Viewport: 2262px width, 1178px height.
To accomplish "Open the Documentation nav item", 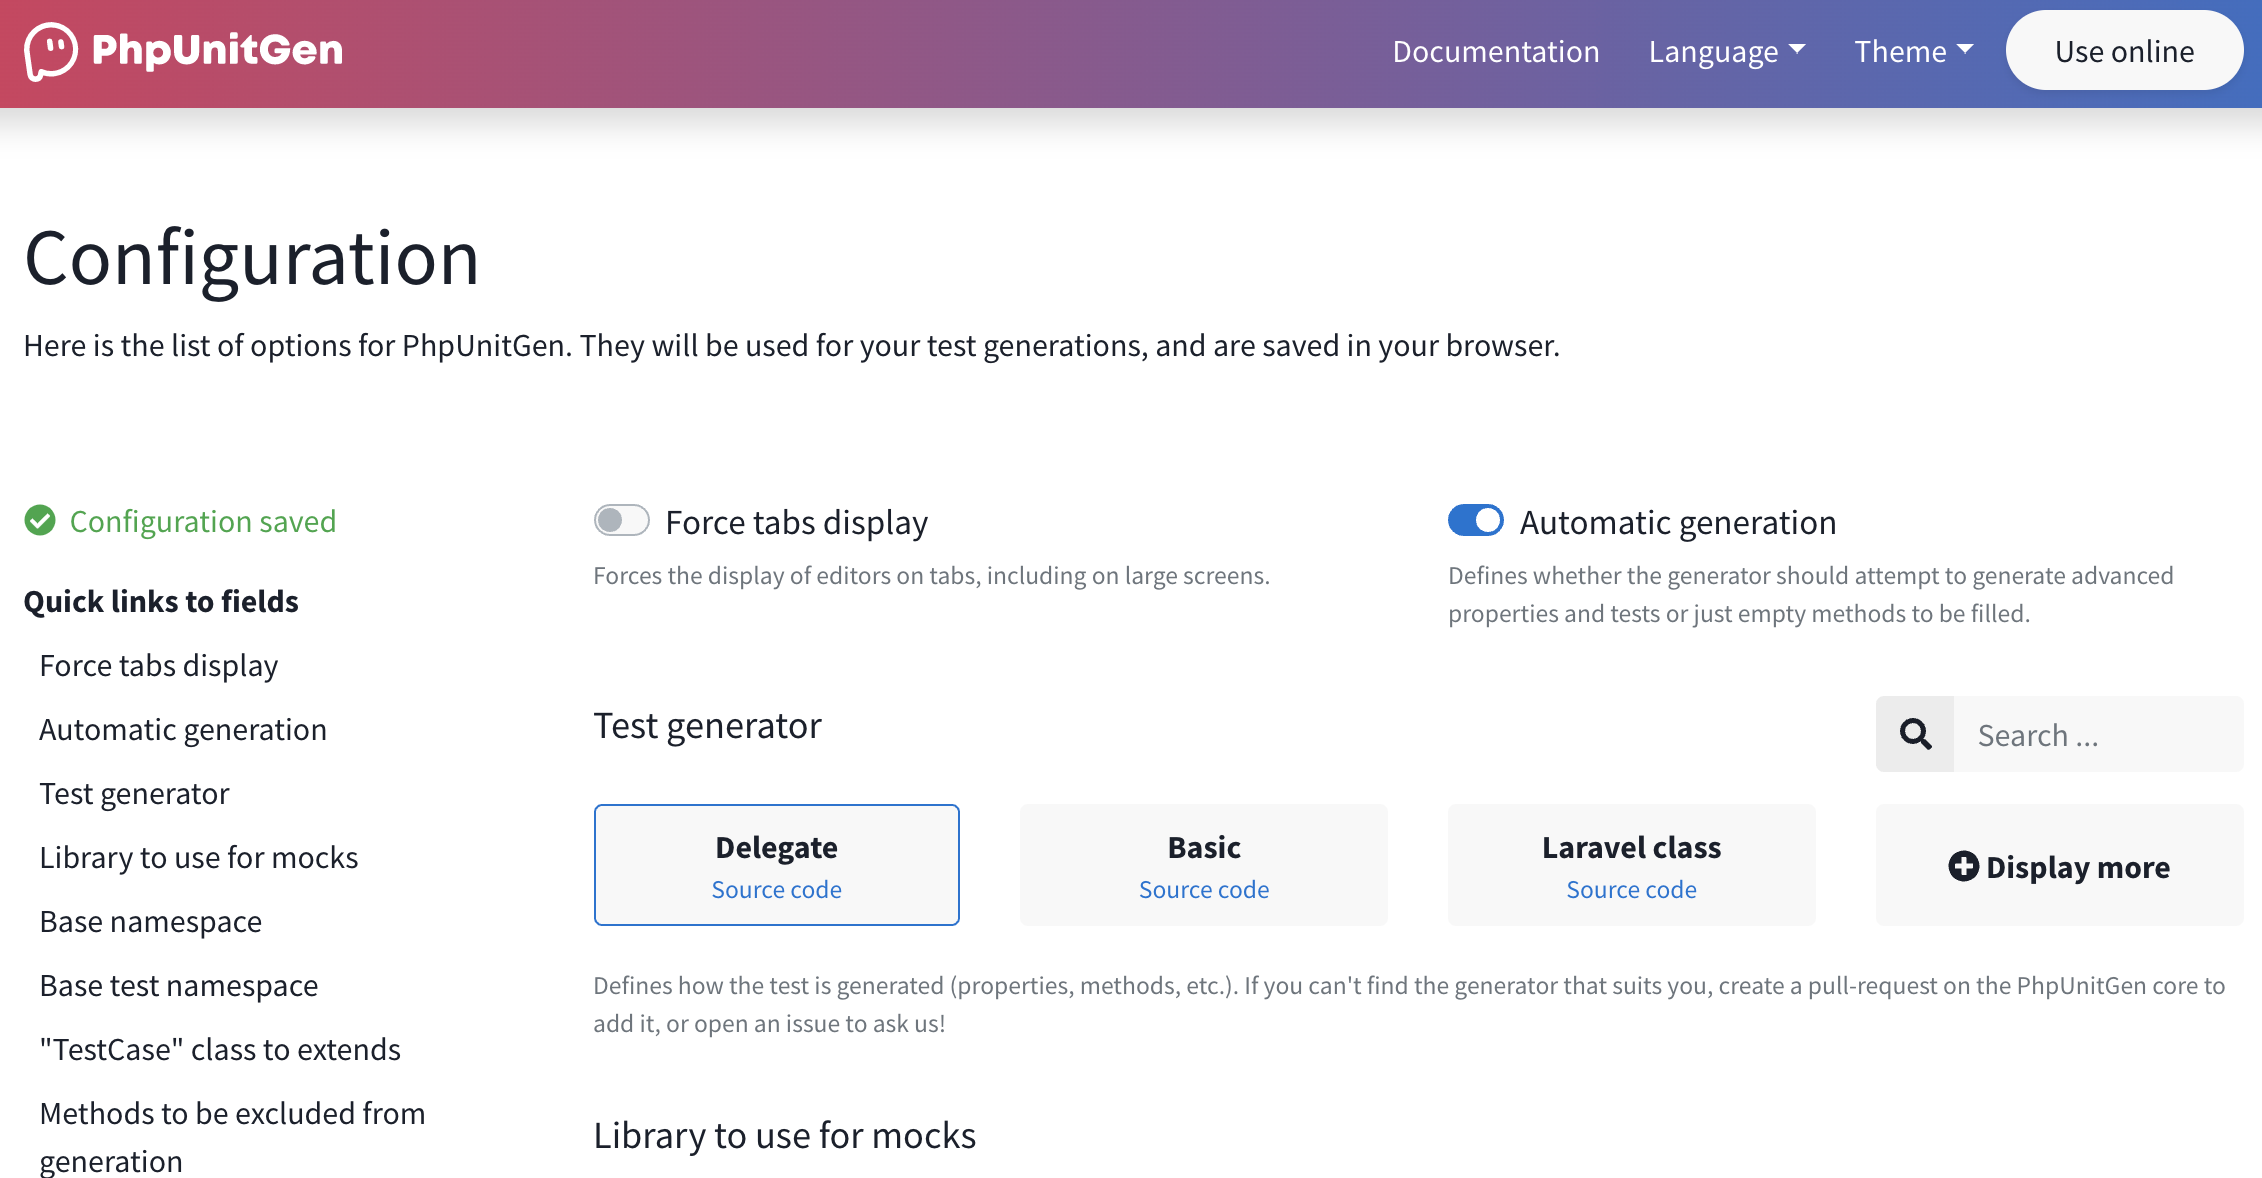I will [x=1495, y=51].
